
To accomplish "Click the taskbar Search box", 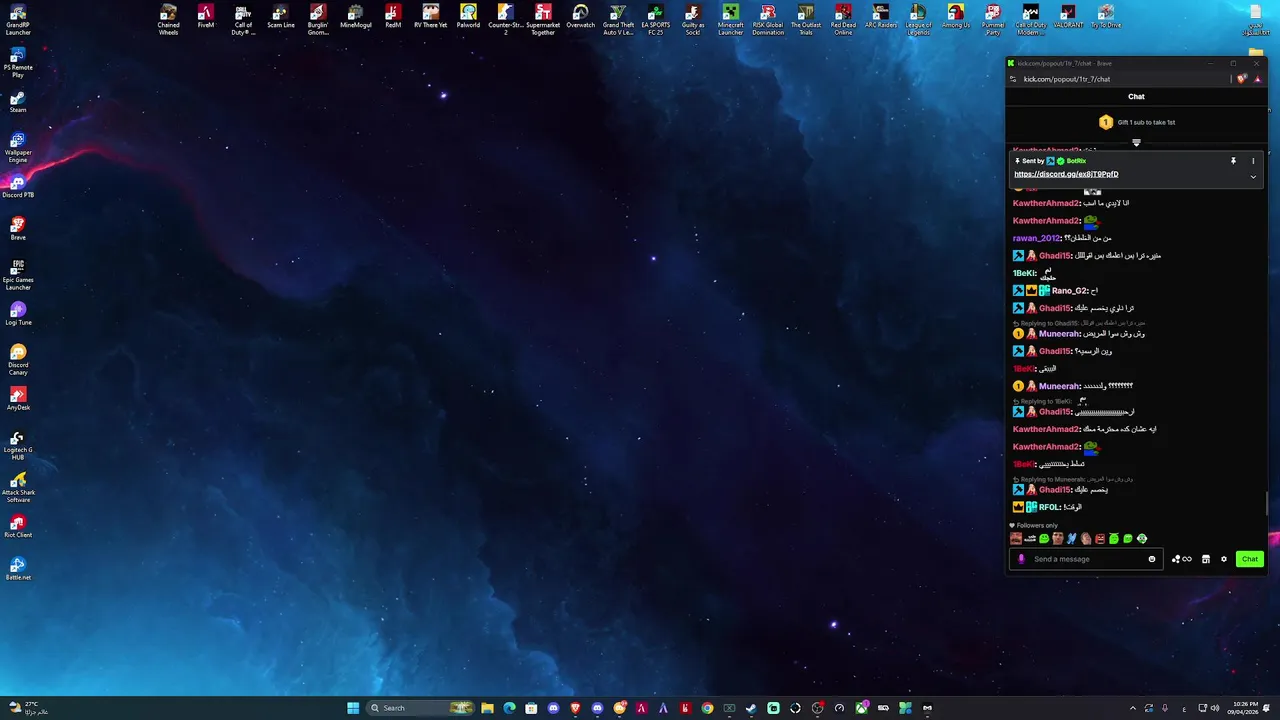I will tap(420, 708).
